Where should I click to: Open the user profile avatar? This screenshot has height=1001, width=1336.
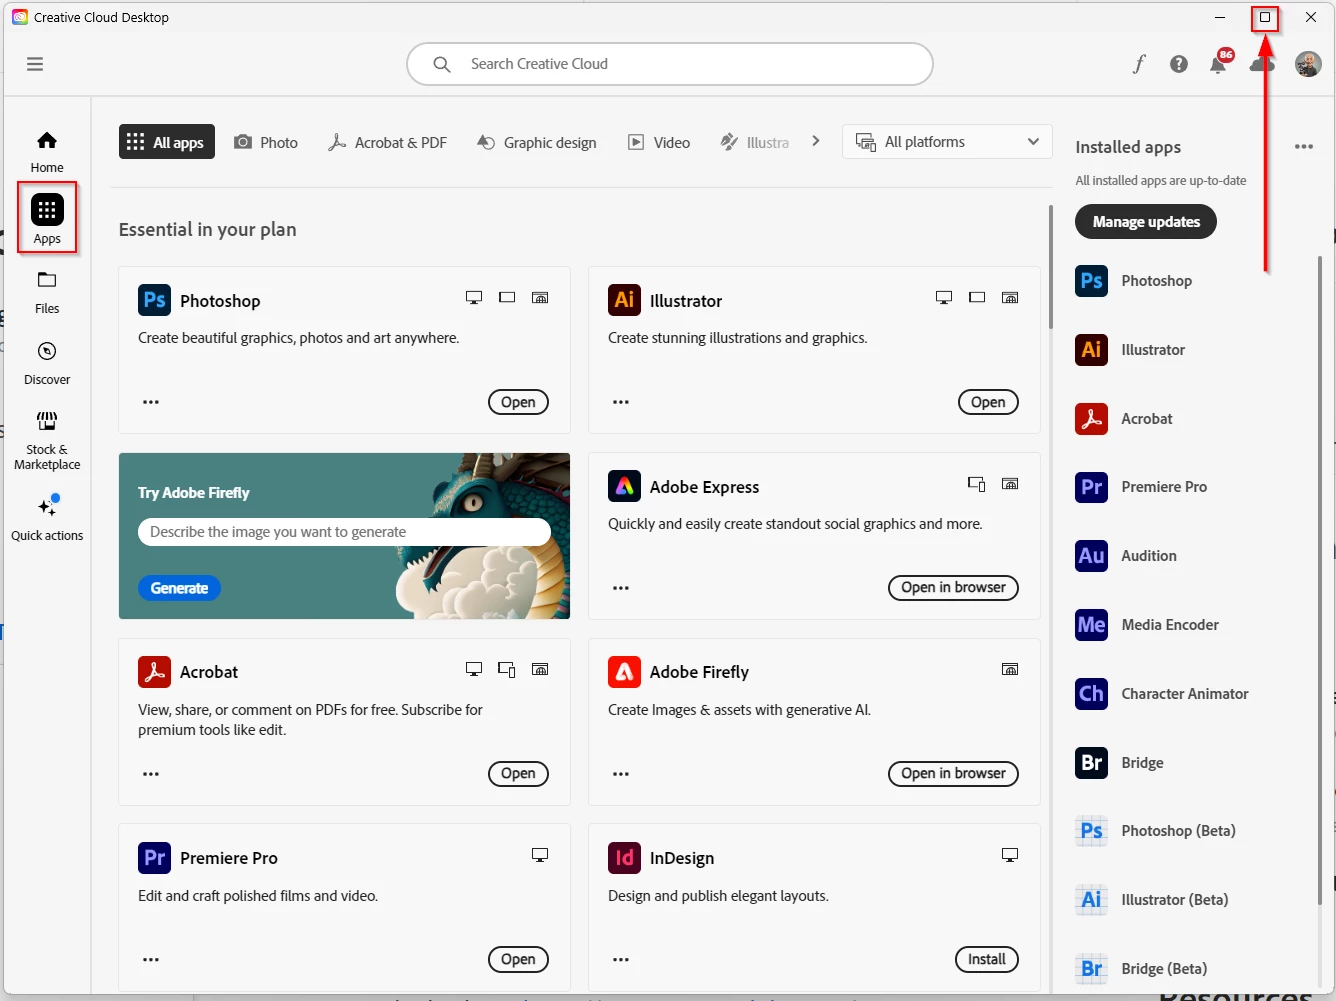(1308, 64)
